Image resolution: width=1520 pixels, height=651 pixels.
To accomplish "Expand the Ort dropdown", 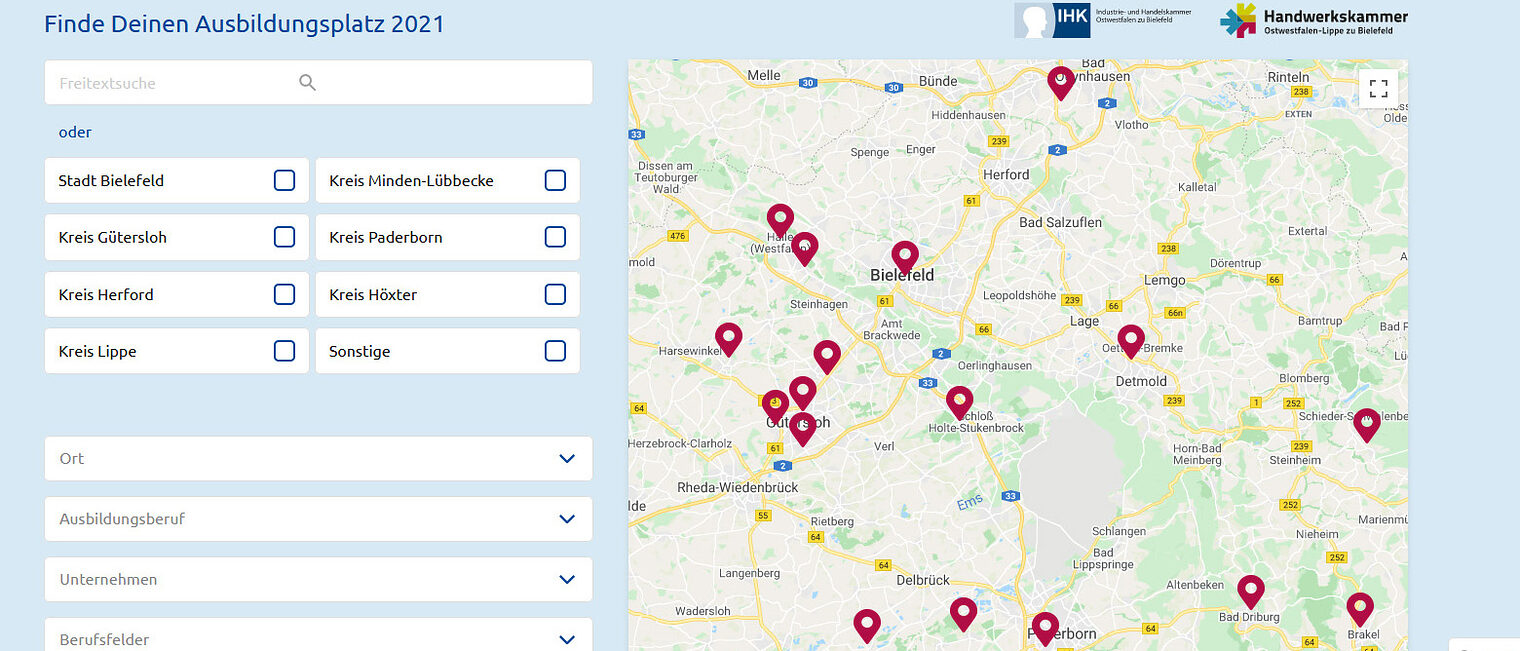I will point(318,458).
